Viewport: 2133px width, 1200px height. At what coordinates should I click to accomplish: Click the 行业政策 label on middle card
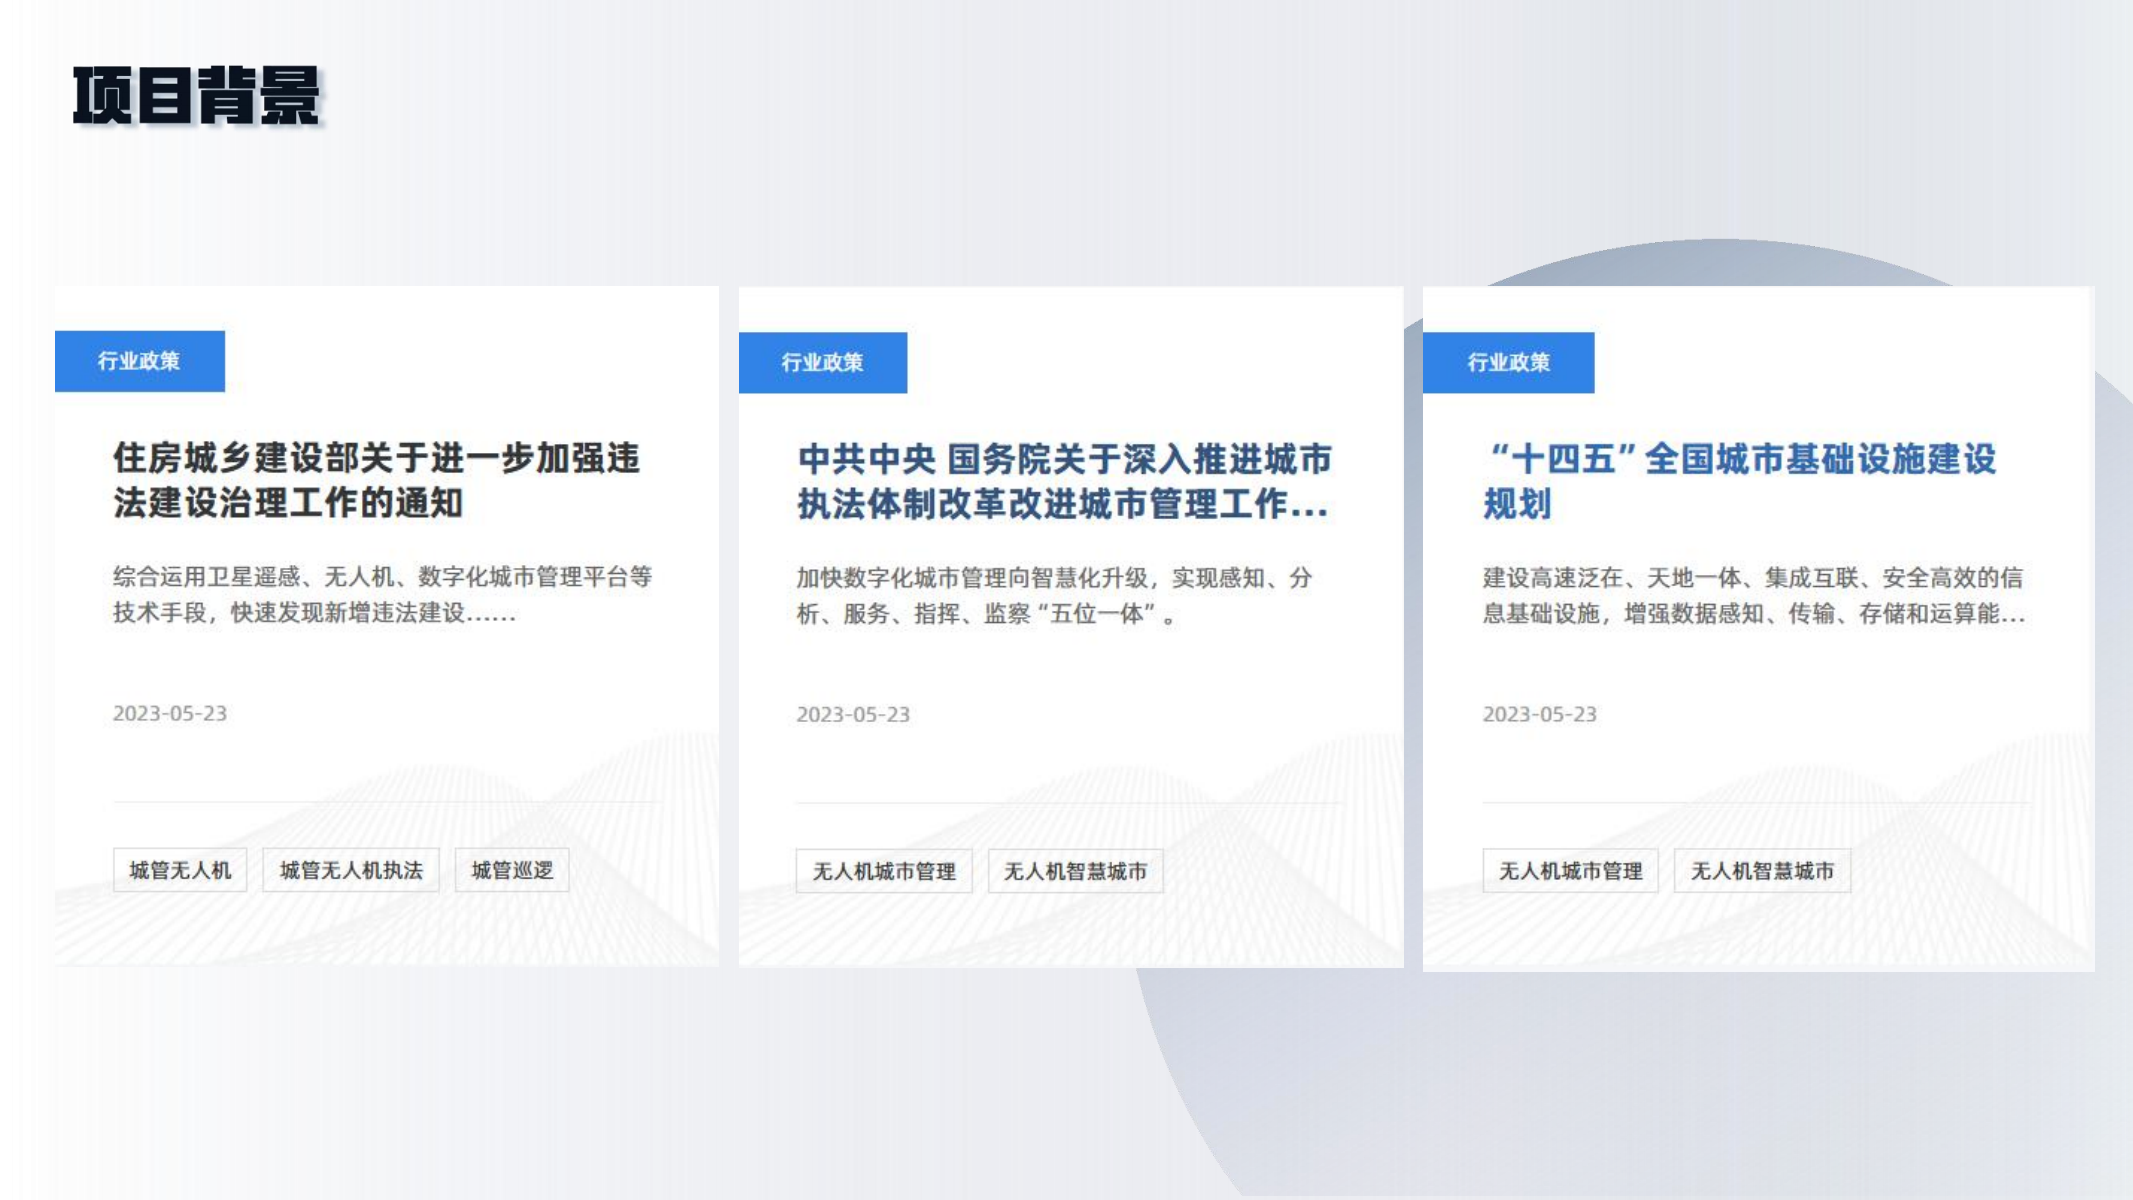(x=822, y=362)
